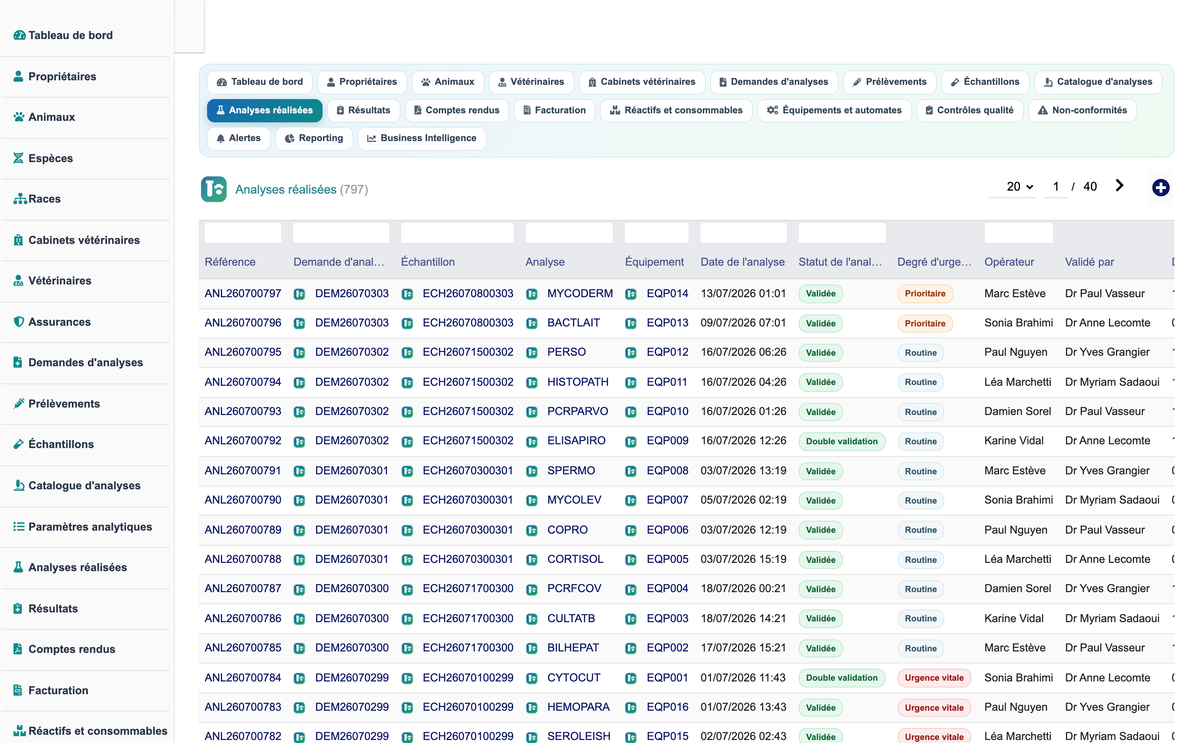
Task: Click the Date de l'analyse column header
Action: coord(743,262)
